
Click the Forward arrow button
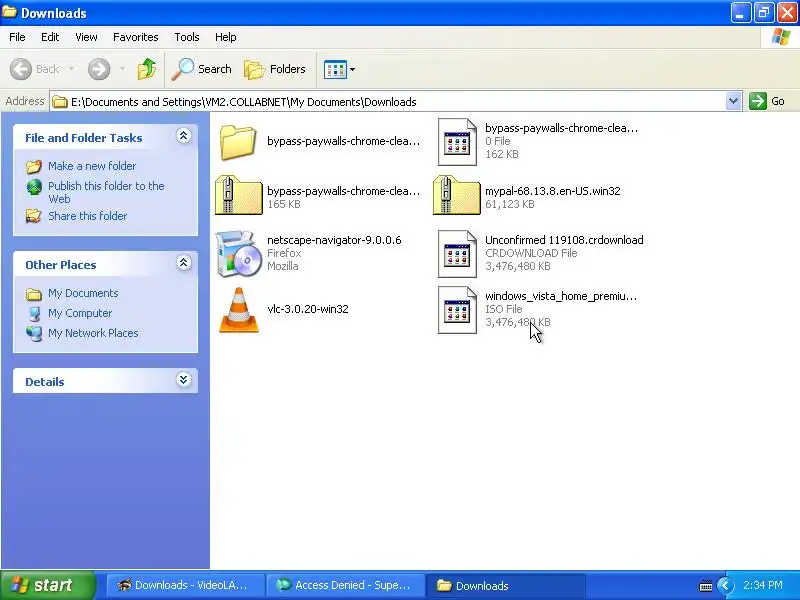pyautogui.click(x=99, y=69)
